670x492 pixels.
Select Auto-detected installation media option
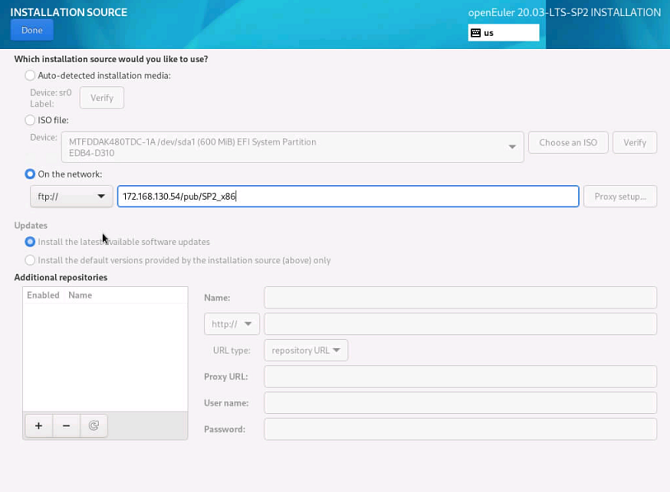(30, 75)
